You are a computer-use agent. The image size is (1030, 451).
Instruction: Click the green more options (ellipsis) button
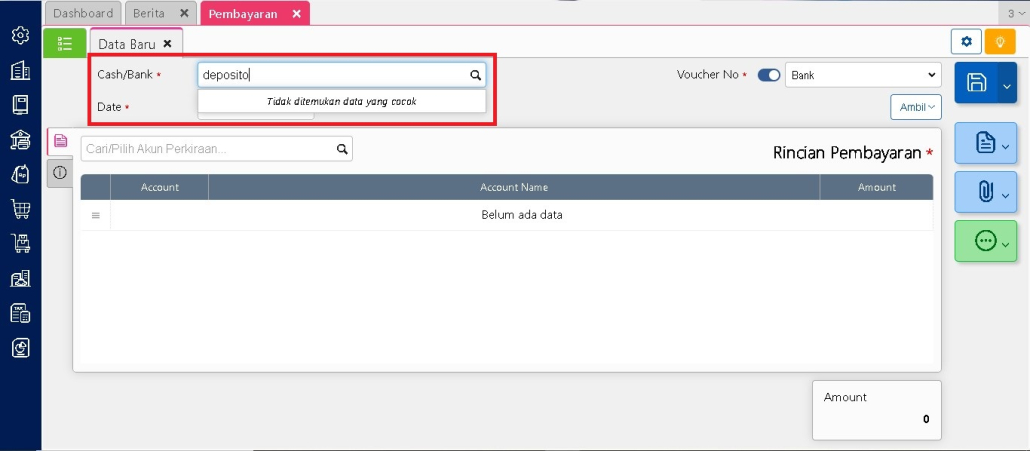(985, 242)
